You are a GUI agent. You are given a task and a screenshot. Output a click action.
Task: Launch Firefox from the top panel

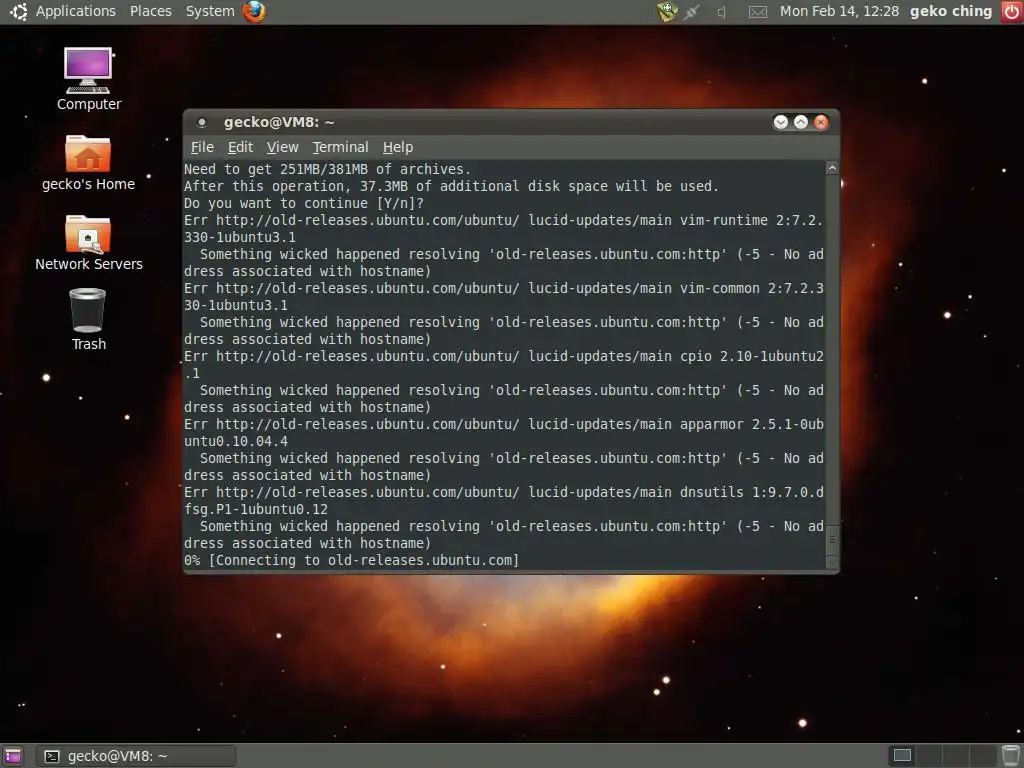click(254, 11)
